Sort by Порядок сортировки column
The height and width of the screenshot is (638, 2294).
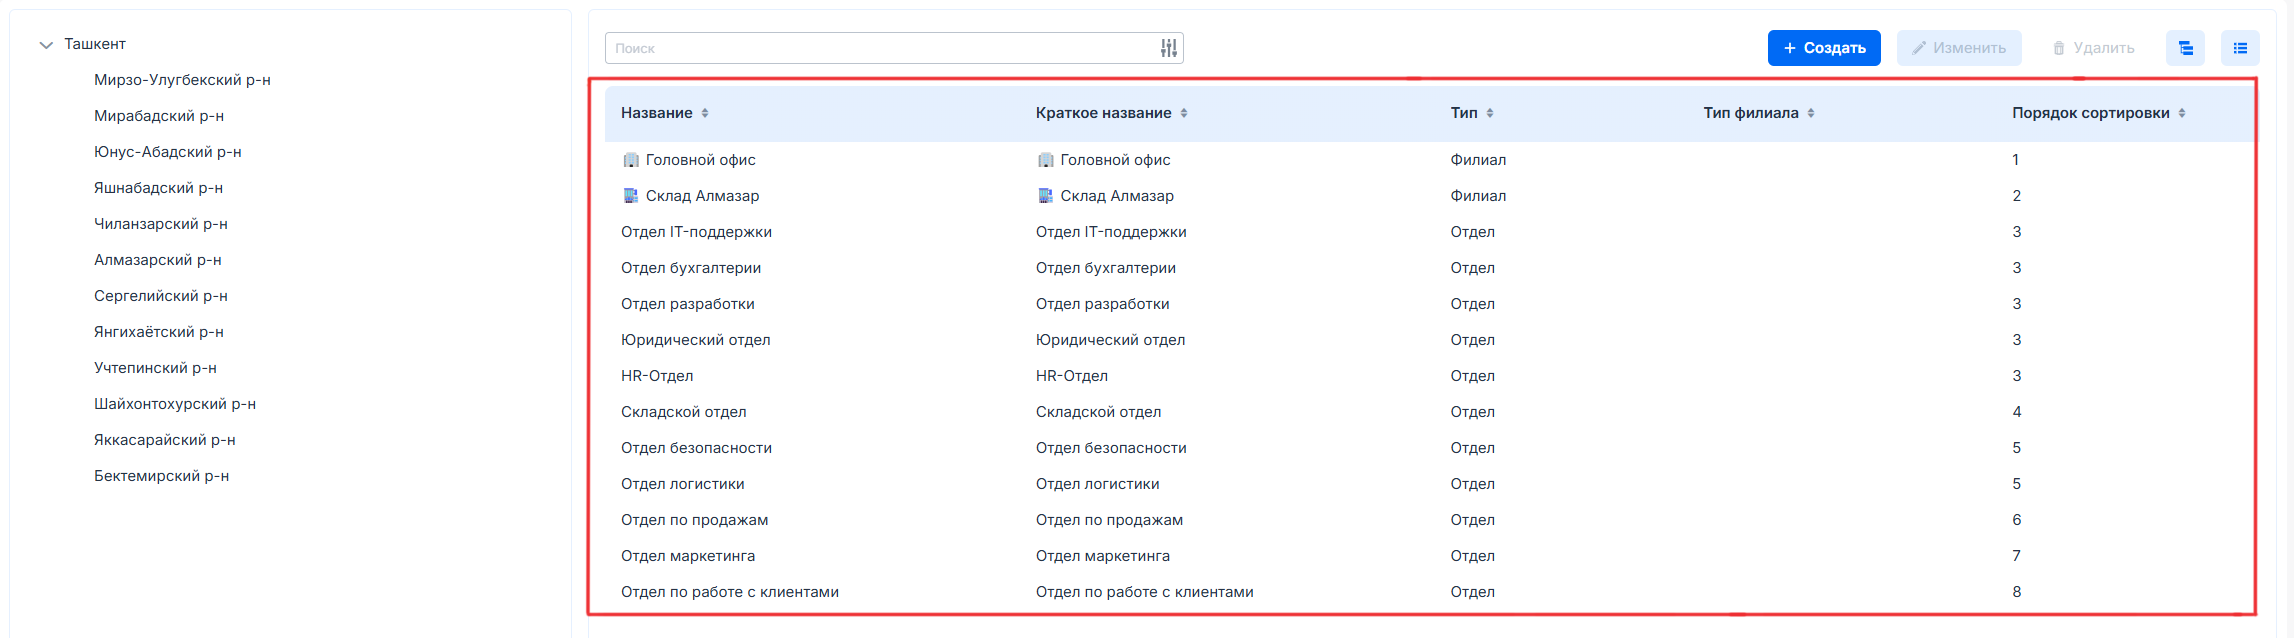2182,113
